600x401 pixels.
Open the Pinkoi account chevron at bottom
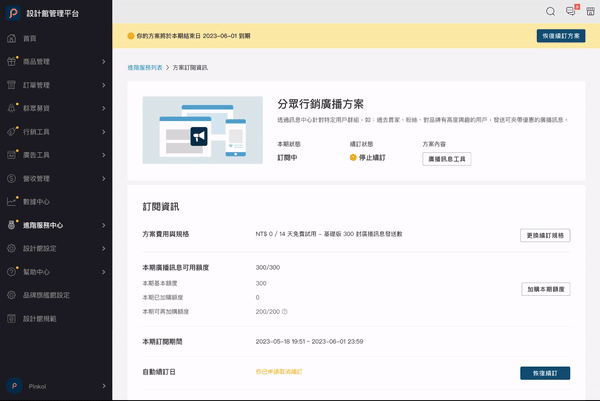pos(104,386)
